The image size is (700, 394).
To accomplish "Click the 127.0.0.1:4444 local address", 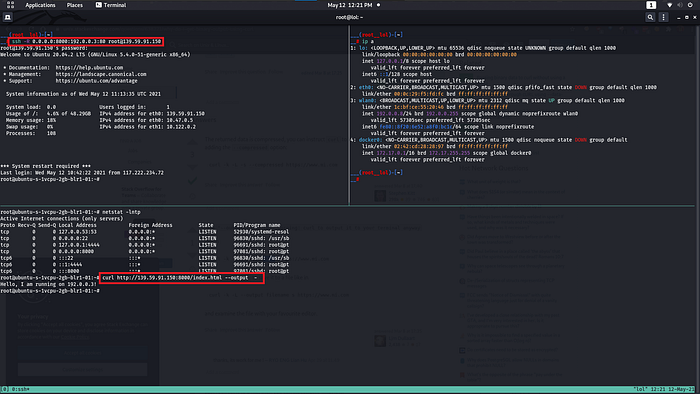I will pyautogui.click(x=79, y=245).
